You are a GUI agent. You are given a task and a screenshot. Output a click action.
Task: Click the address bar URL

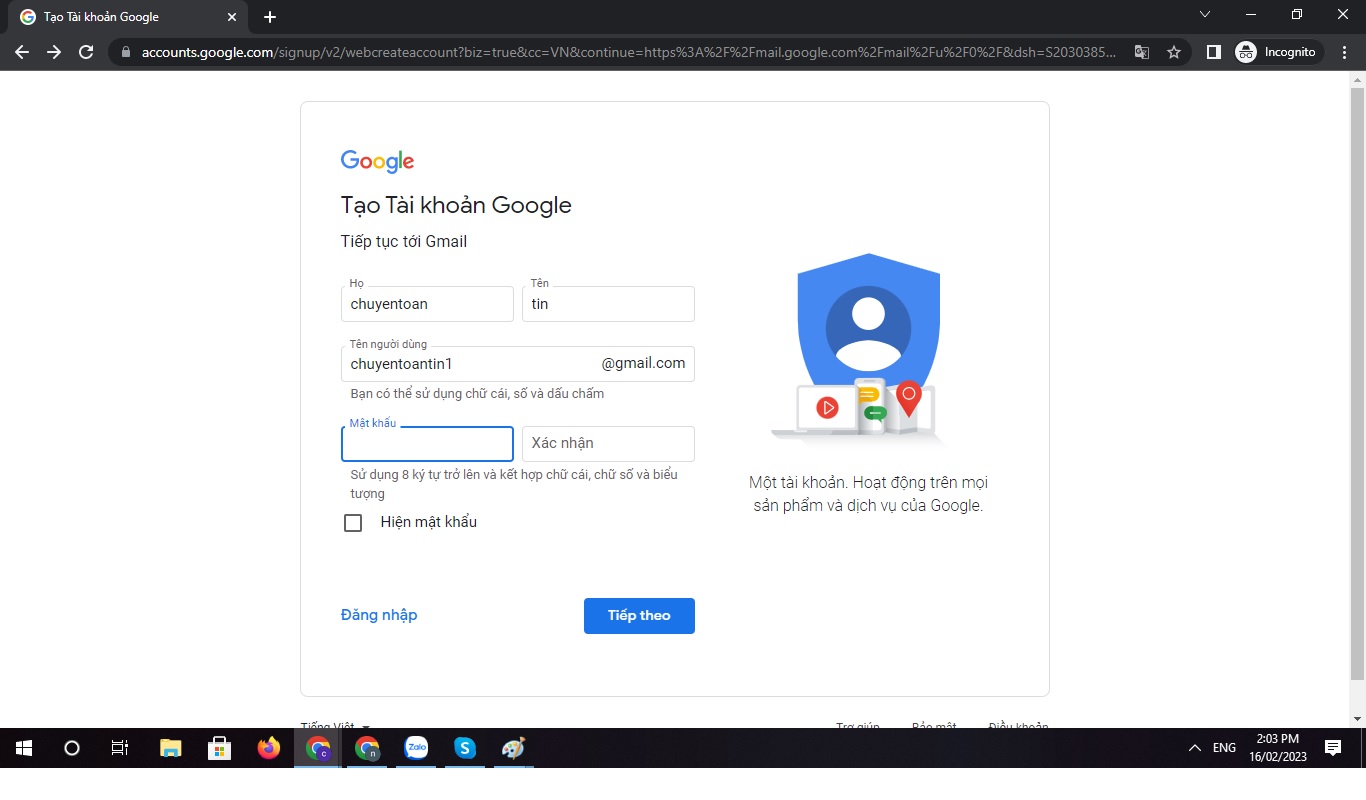coord(629,52)
